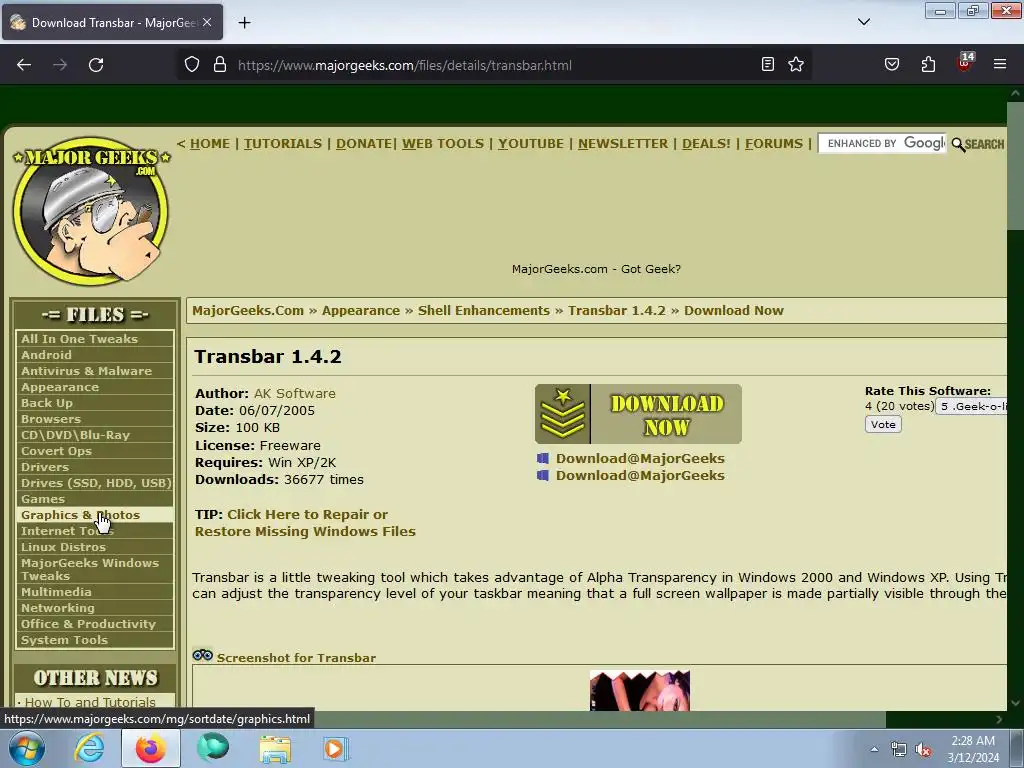Click the Download Now breadcrumb link
Viewport: 1024px width, 768px height.
tap(733, 310)
